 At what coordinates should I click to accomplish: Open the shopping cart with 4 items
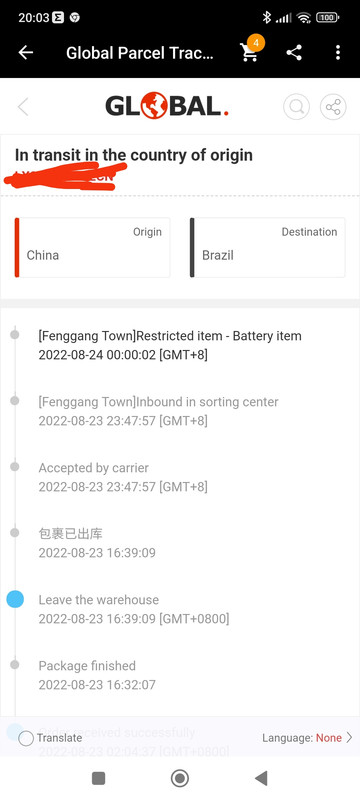[x=250, y=51]
